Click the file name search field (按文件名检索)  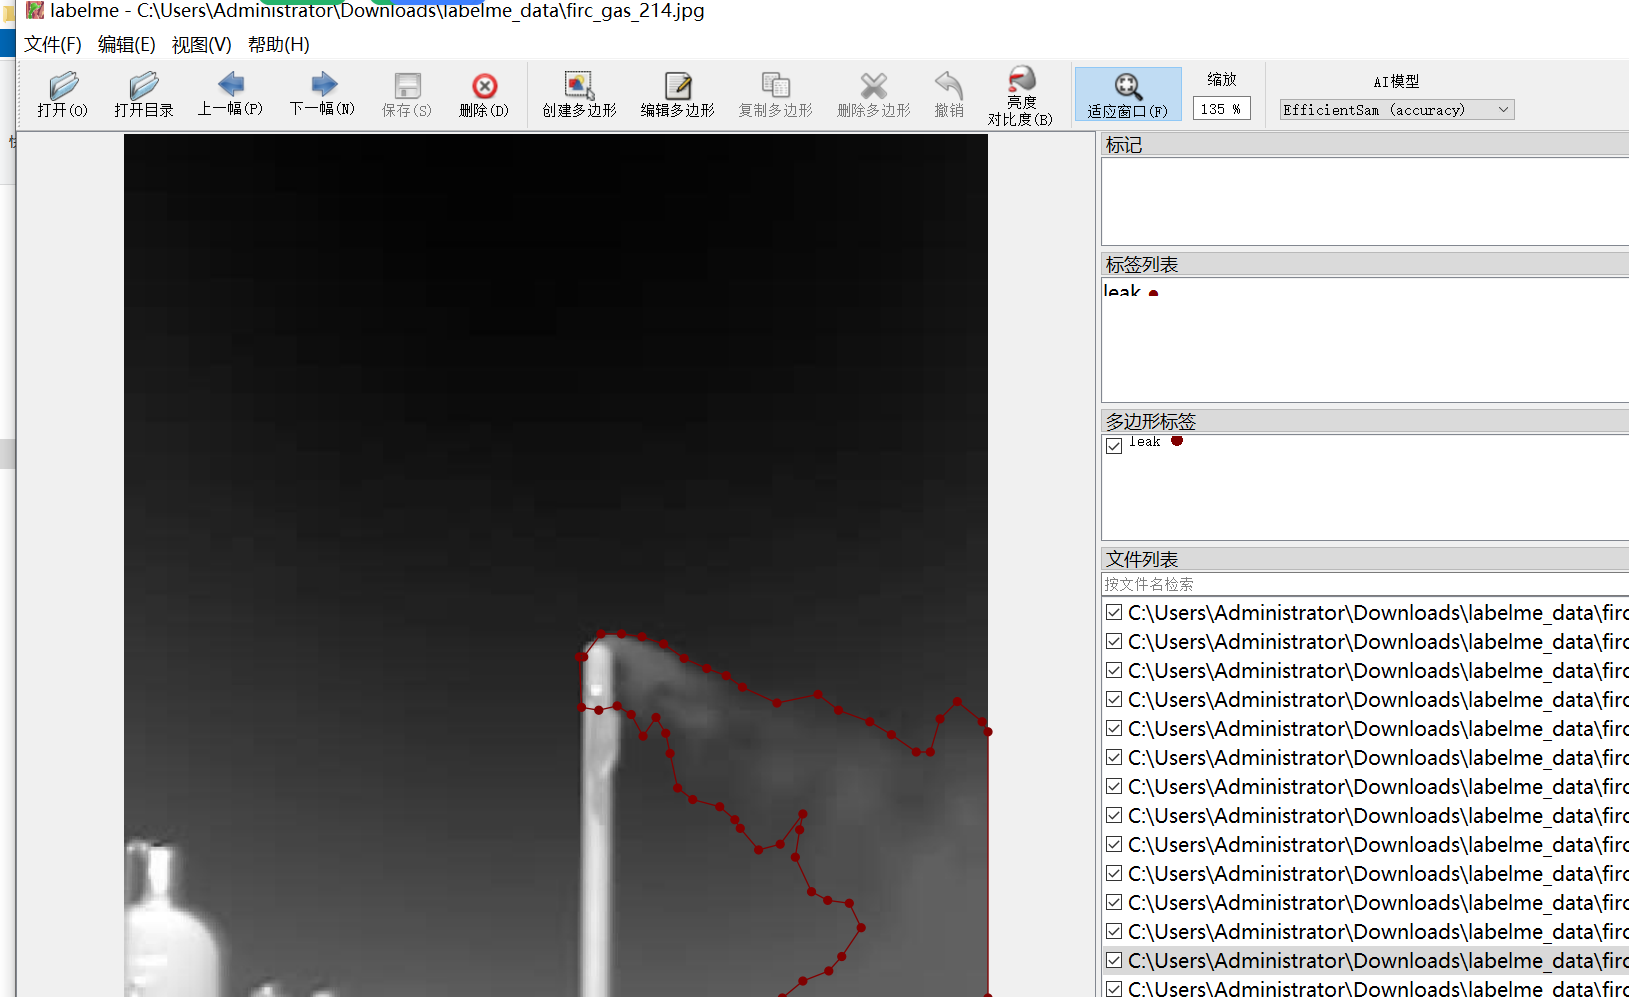pyautogui.click(x=1360, y=584)
